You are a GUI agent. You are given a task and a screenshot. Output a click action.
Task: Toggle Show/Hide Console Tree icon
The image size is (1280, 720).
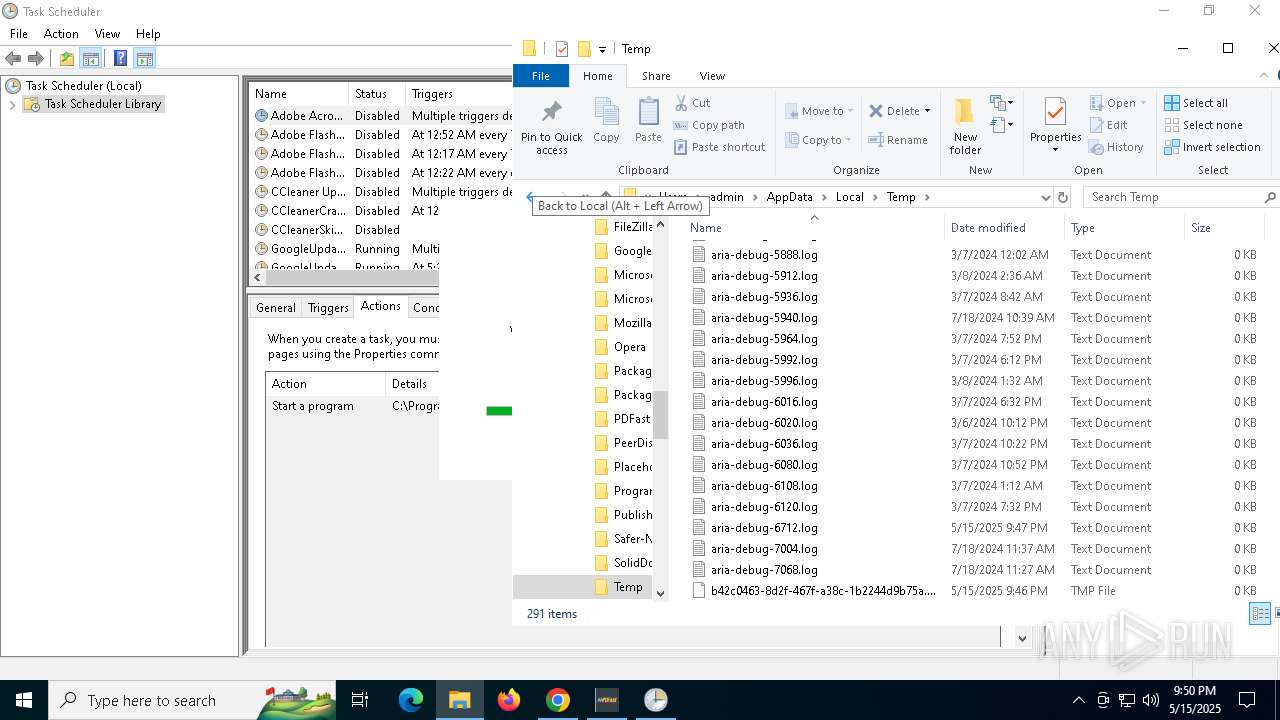[91, 59]
